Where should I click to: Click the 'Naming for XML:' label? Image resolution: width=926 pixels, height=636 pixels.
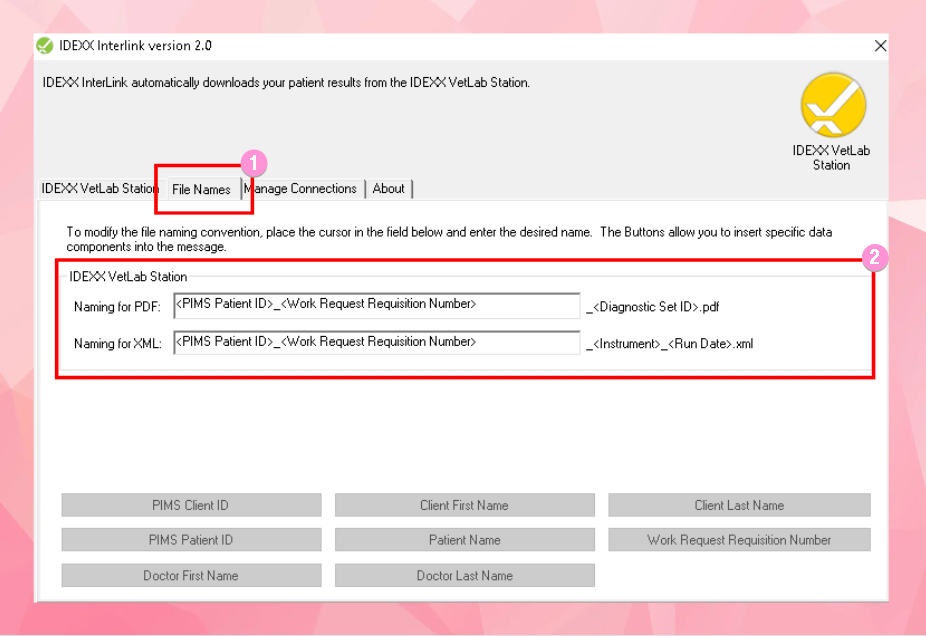(x=118, y=344)
